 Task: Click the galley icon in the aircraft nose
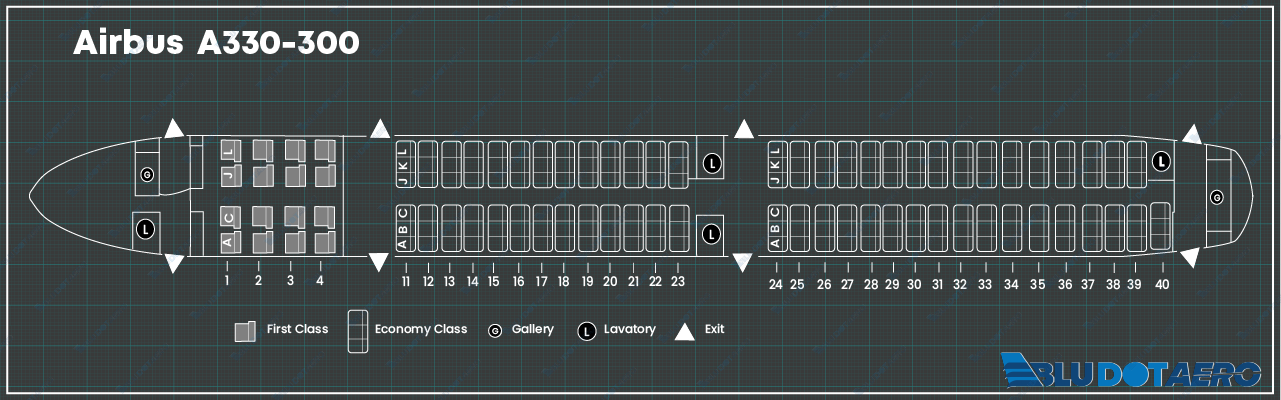click(147, 175)
